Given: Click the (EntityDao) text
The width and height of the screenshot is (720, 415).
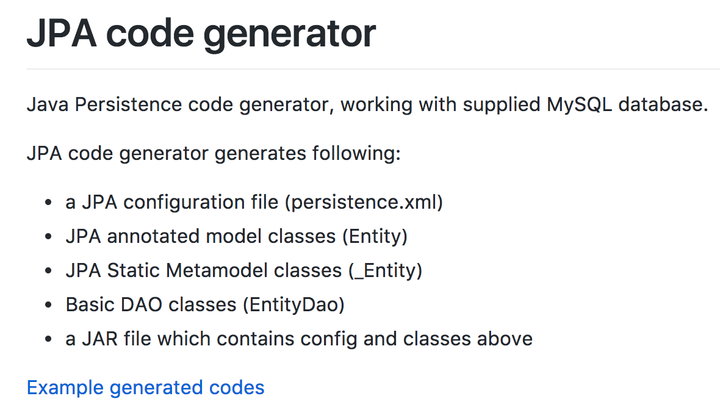Looking at the screenshot, I should pos(293,305).
